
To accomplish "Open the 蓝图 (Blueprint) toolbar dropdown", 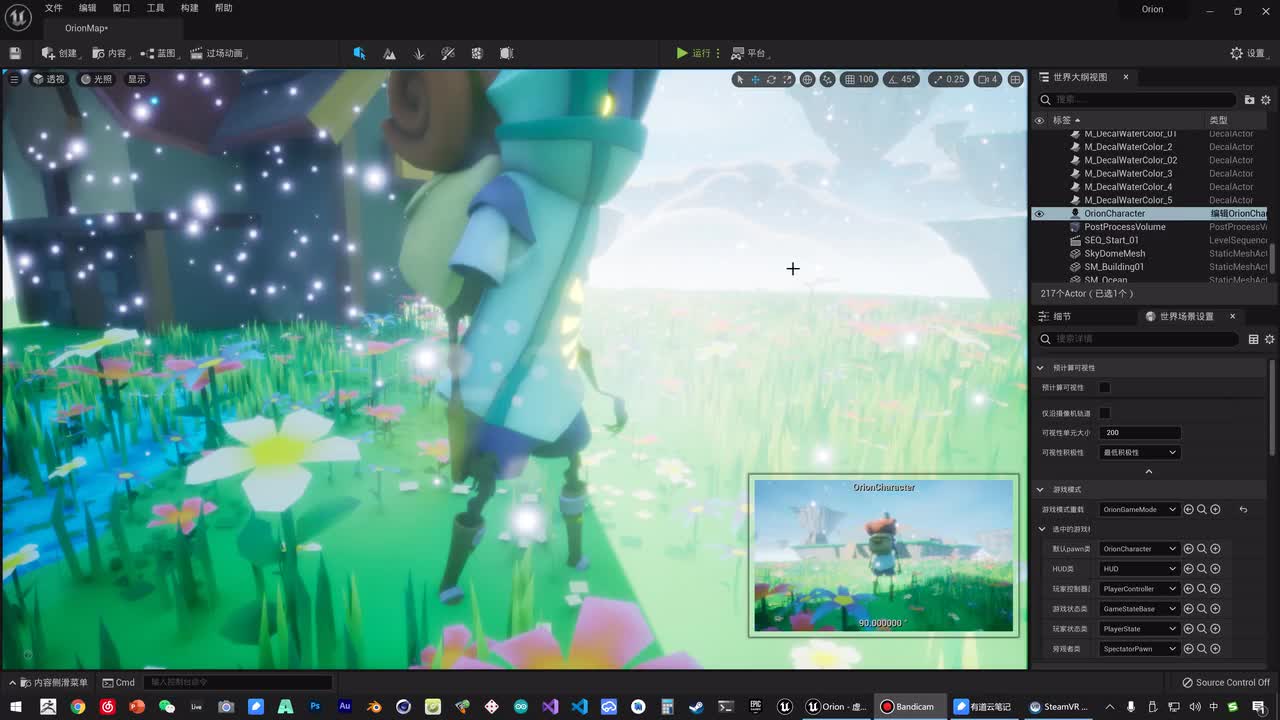I will coord(158,53).
